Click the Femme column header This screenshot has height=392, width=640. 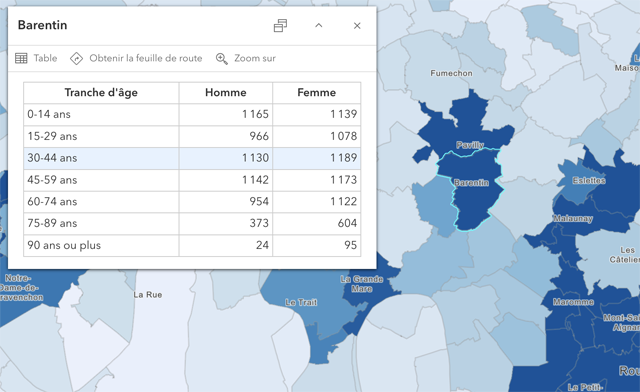tap(317, 93)
